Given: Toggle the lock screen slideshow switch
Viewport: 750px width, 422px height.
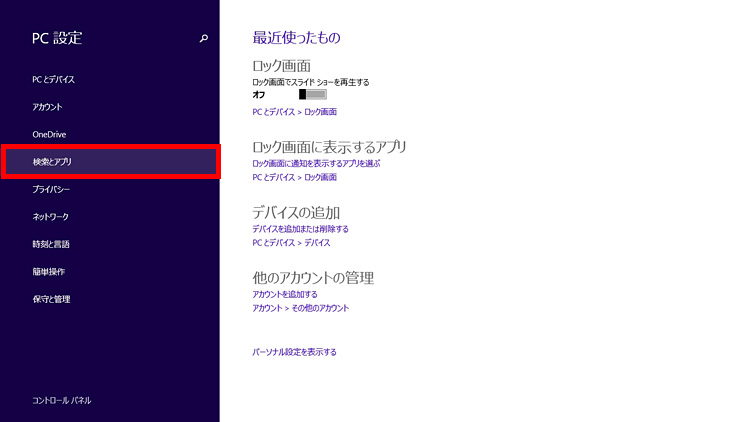Looking at the screenshot, I should coord(312,95).
